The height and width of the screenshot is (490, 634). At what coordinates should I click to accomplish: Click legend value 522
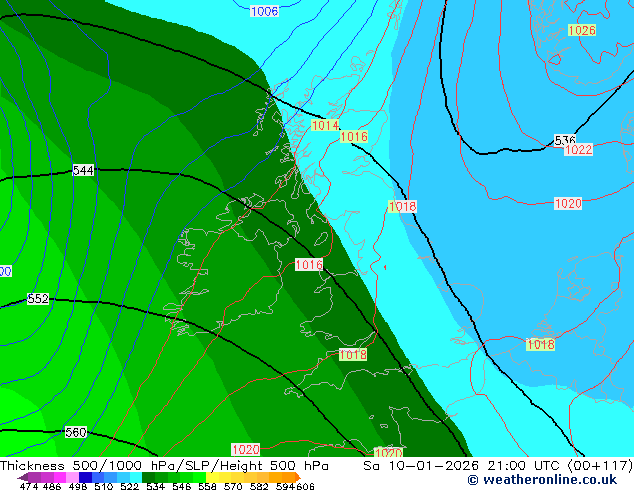pos(129,486)
